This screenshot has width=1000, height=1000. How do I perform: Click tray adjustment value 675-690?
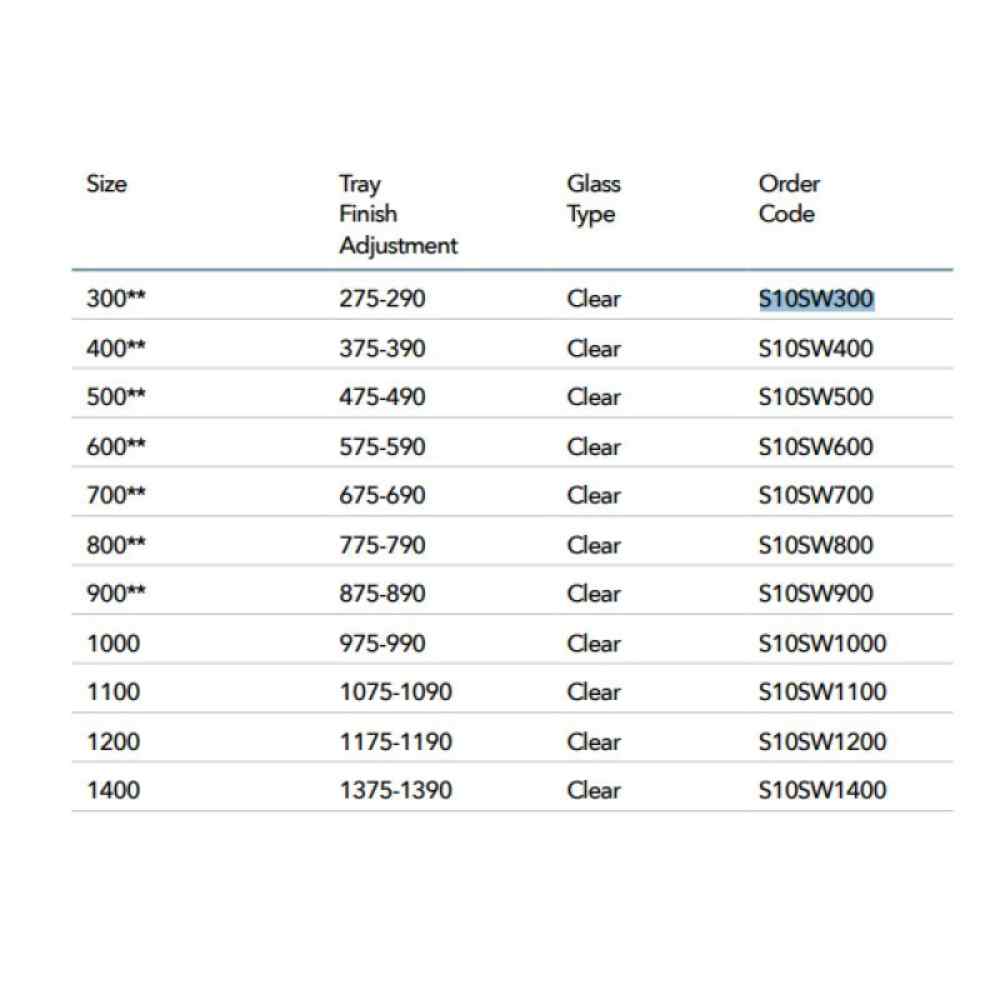(x=382, y=495)
